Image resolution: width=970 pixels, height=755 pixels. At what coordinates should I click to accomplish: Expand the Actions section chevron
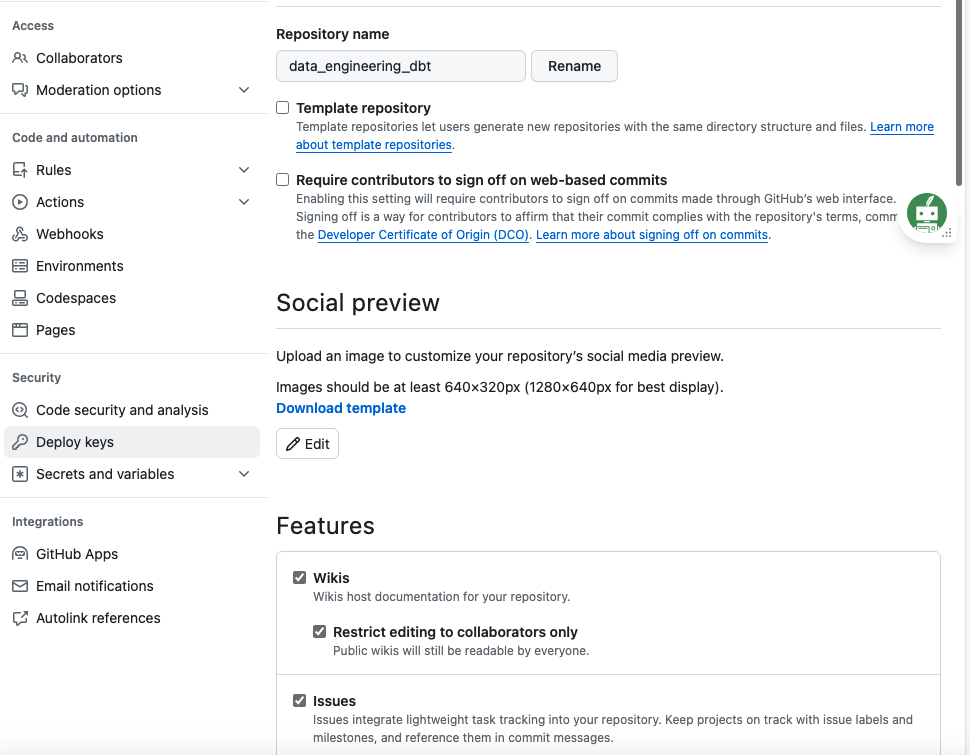point(244,202)
